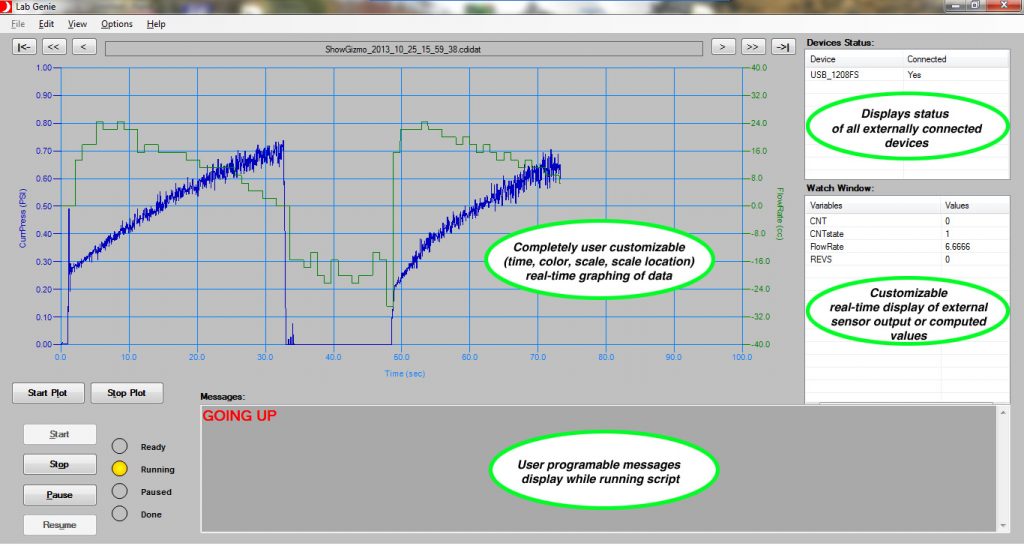Viewport: 1024px width, 546px height.
Task: Step back one page with < button
Action: coord(84,47)
